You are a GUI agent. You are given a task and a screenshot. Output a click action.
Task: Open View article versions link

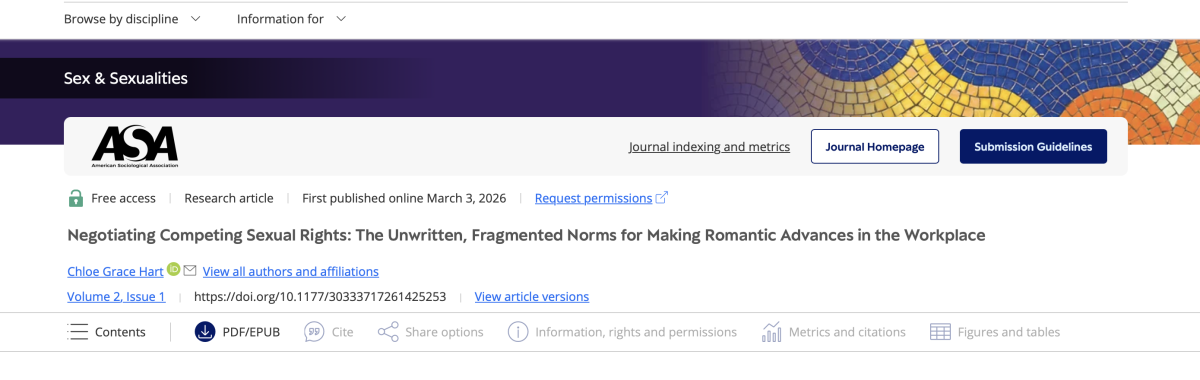532,296
